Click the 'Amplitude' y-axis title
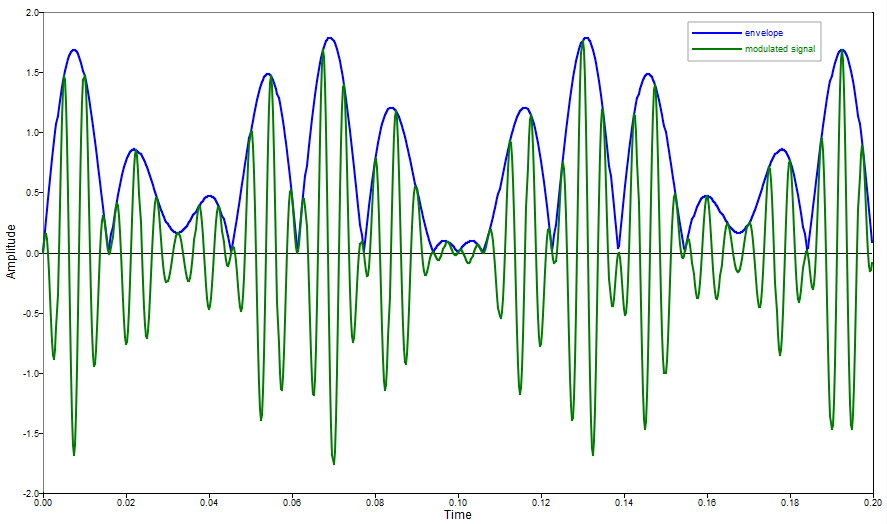The height and width of the screenshot is (524, 887). coord(11,252)
